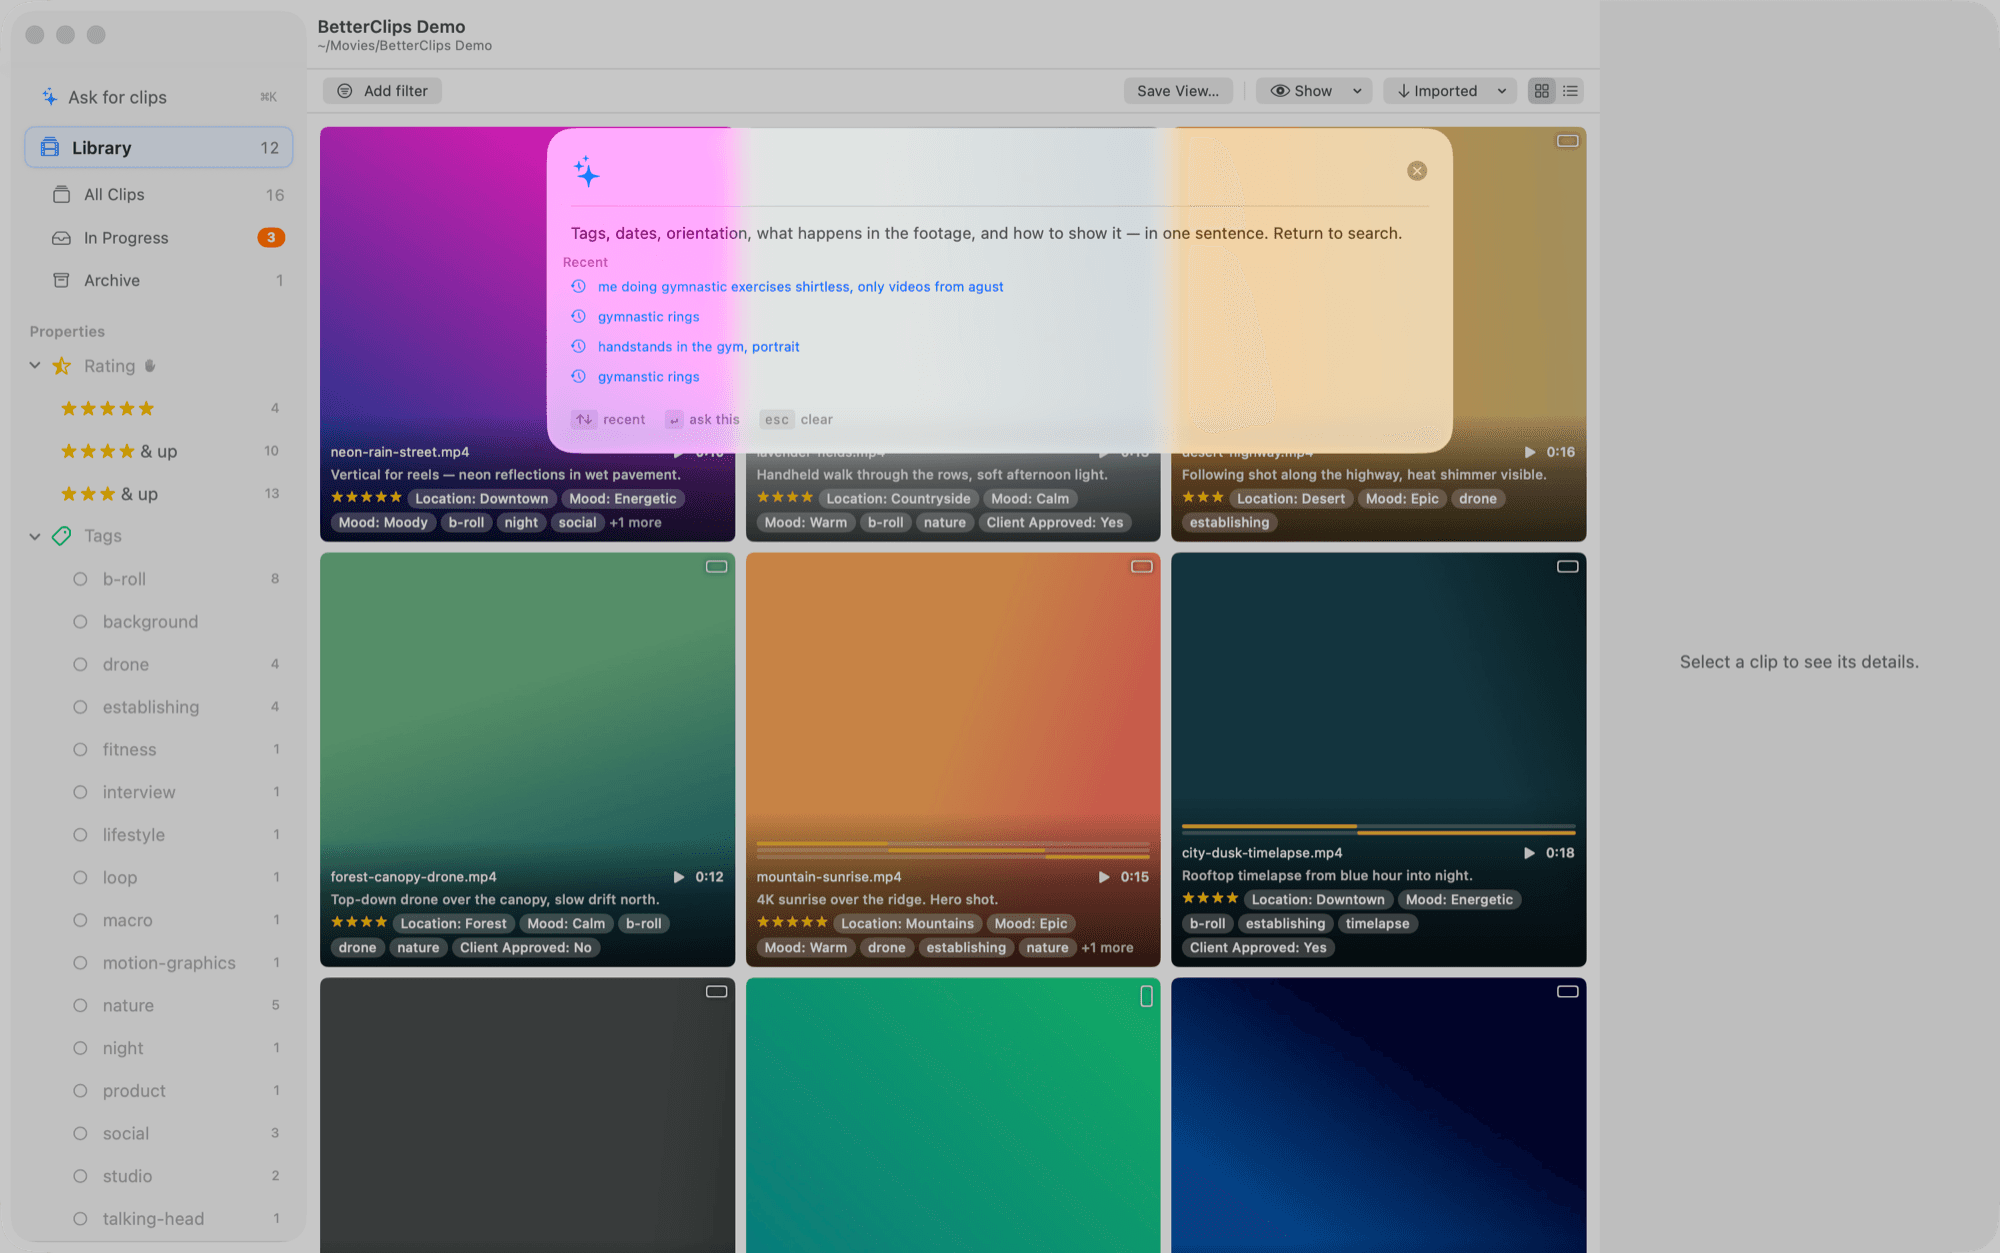Play mountain-sunrise.mp4 clip
The width and height of the screenshot is (2000, 1253).
(x=1104, y=877)
